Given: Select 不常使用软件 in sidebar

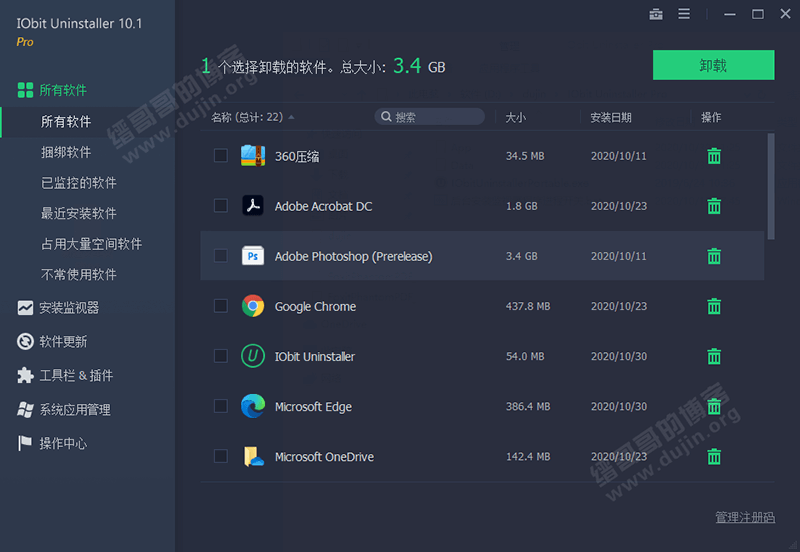Looking at the screenshot, I should coord(79,274).
